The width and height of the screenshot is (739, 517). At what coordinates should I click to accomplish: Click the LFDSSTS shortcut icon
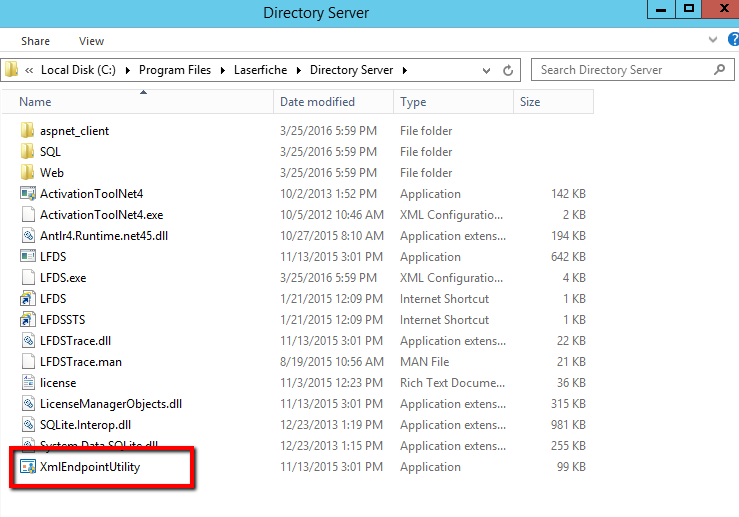pyautogui.click(x=28, y=320)
